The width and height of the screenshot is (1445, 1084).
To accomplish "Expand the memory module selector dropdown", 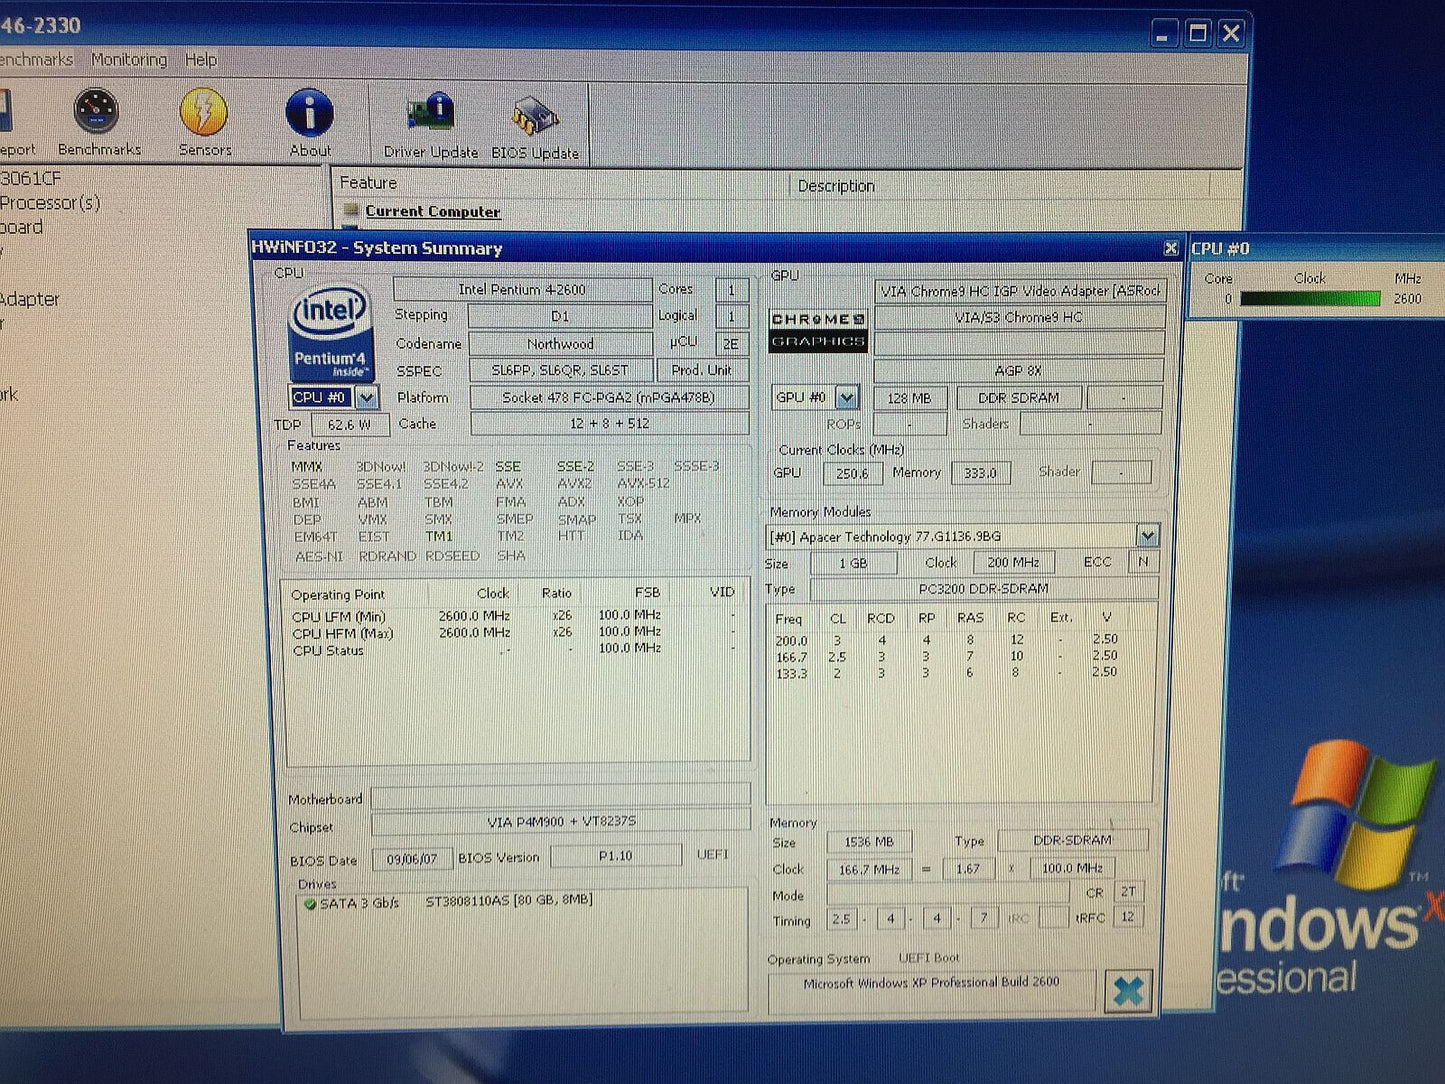I will tap(1147, 536).
